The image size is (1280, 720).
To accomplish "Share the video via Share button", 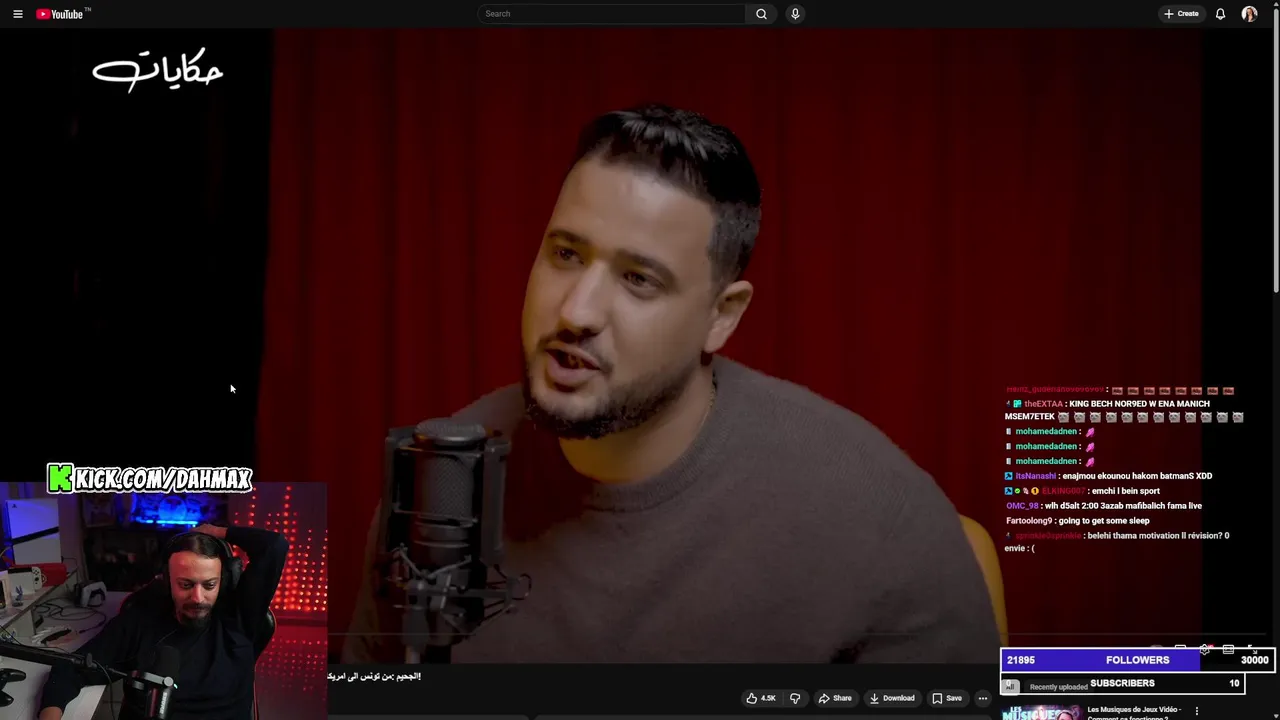I will (x=835, y=698).
